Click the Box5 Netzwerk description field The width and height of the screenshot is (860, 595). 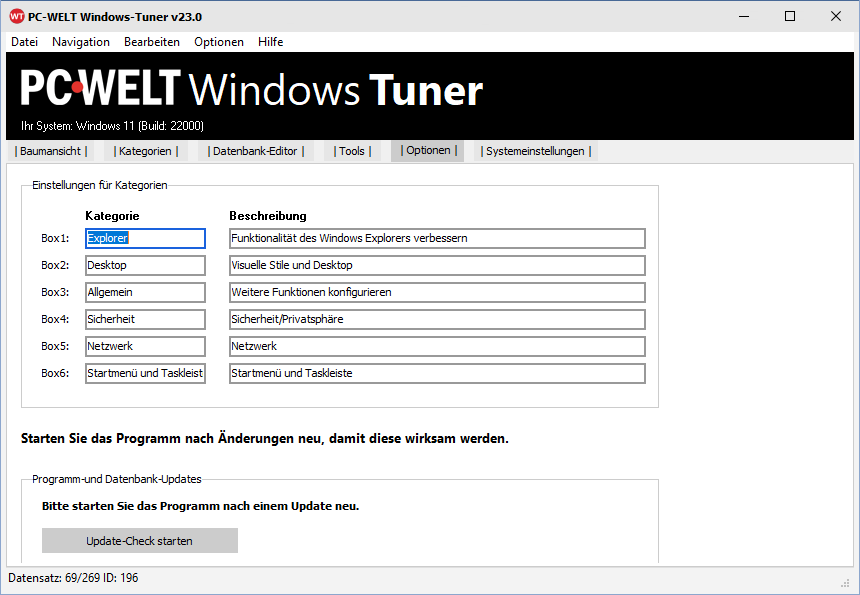(437, 346)
